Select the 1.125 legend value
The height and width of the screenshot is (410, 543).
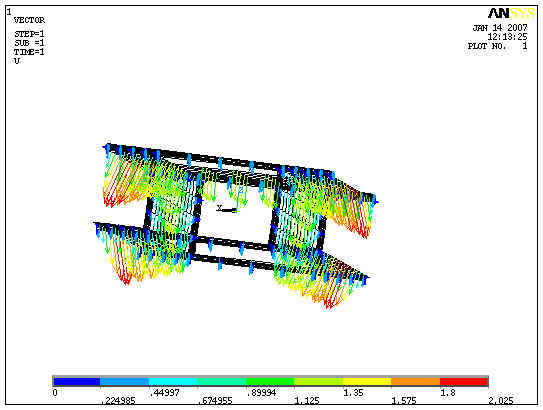point(307,401)
